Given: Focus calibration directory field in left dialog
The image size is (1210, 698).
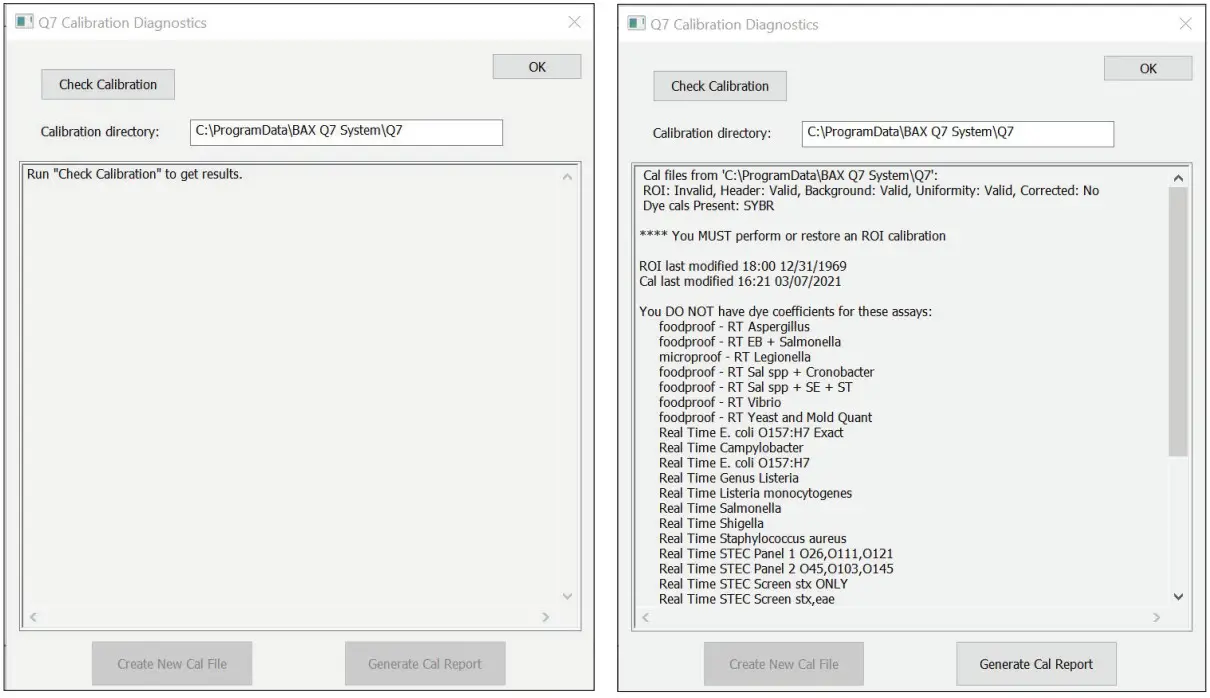Looking at the screenshot, I should click(346, 132).
